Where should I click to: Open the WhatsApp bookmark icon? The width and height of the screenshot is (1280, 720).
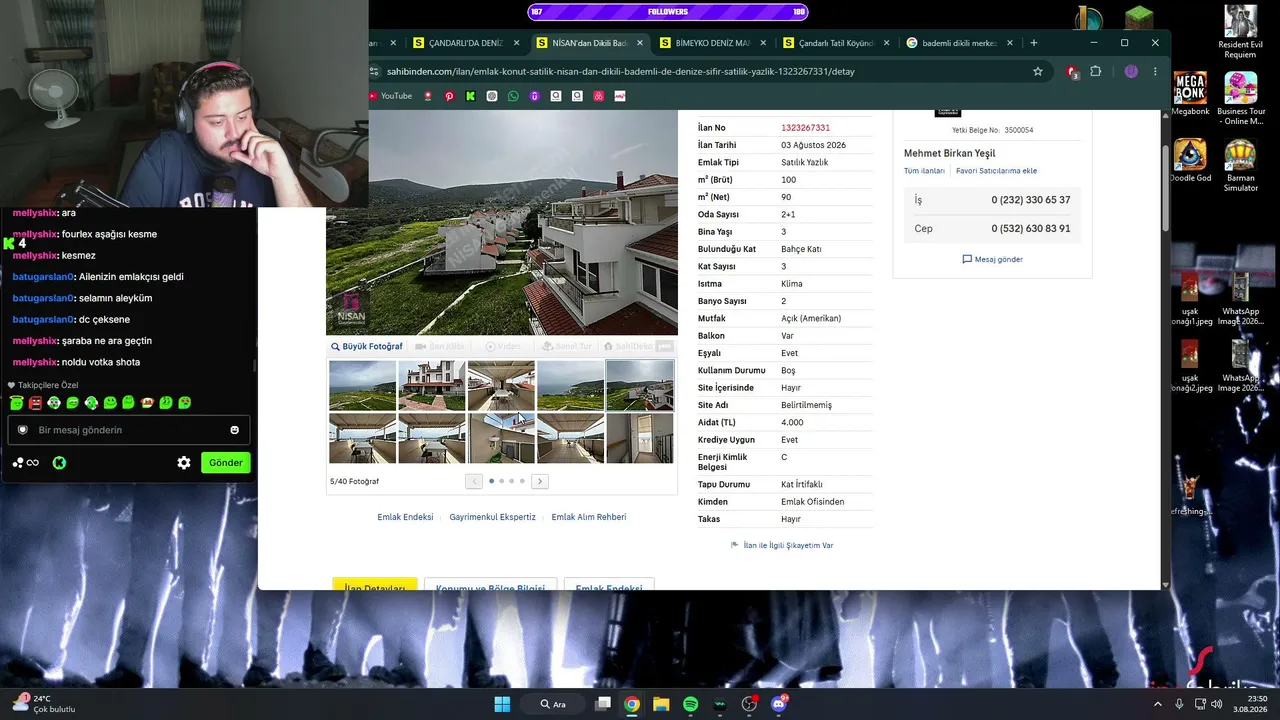tap(513, 96)
